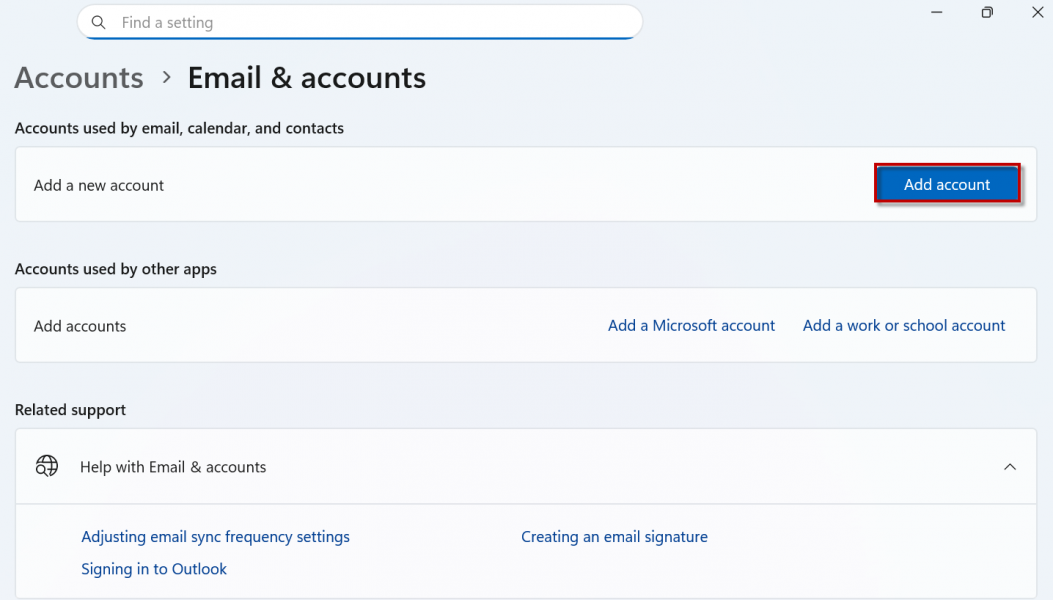Open Add a work or school account

(x=904, y=326)
